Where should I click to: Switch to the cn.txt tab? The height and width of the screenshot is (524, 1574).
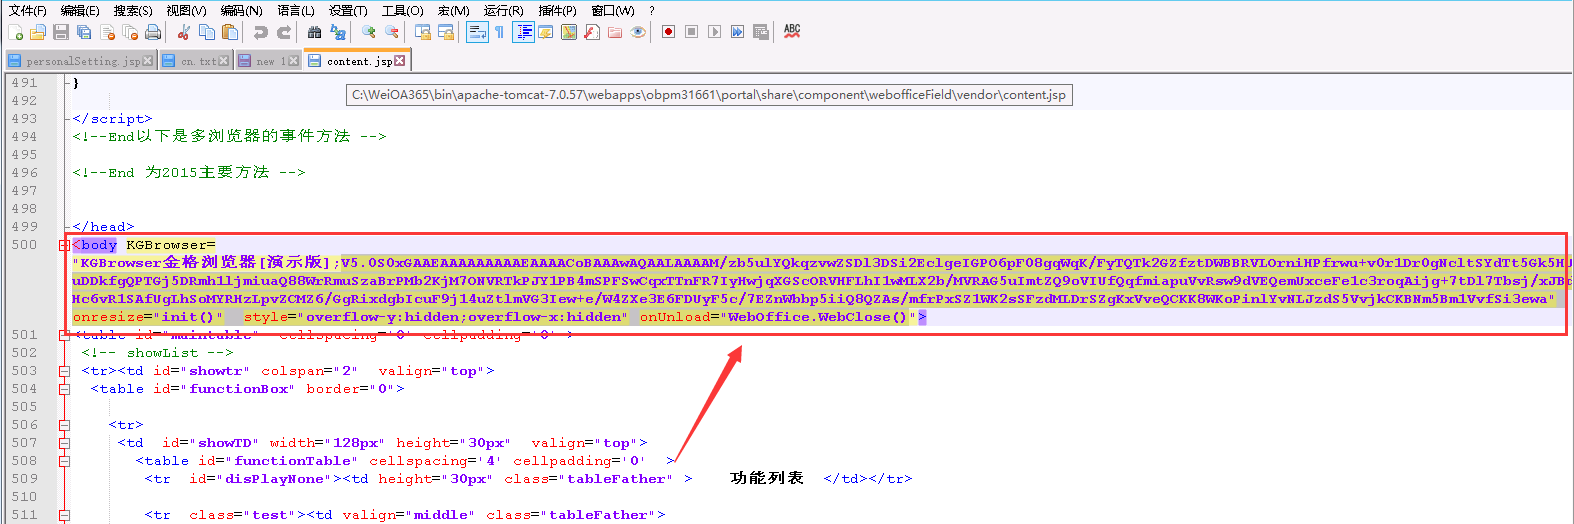pos(196,61)
